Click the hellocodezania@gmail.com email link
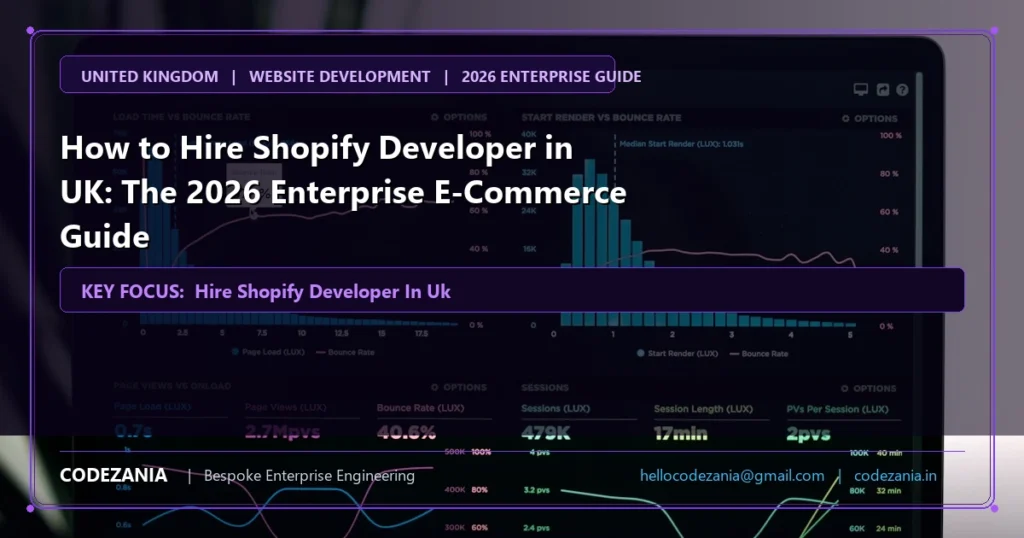1024x538 pixels. pos(731,476)
